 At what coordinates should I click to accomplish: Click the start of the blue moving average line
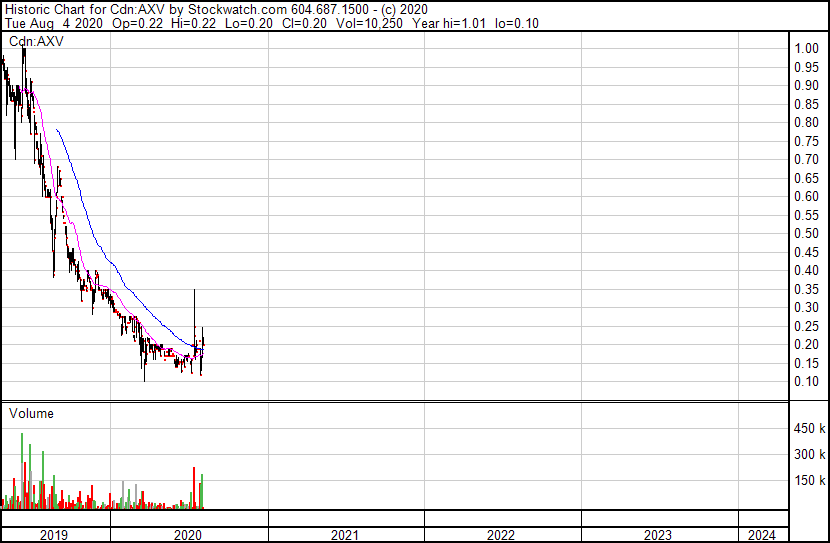click(x=57, y=130)
